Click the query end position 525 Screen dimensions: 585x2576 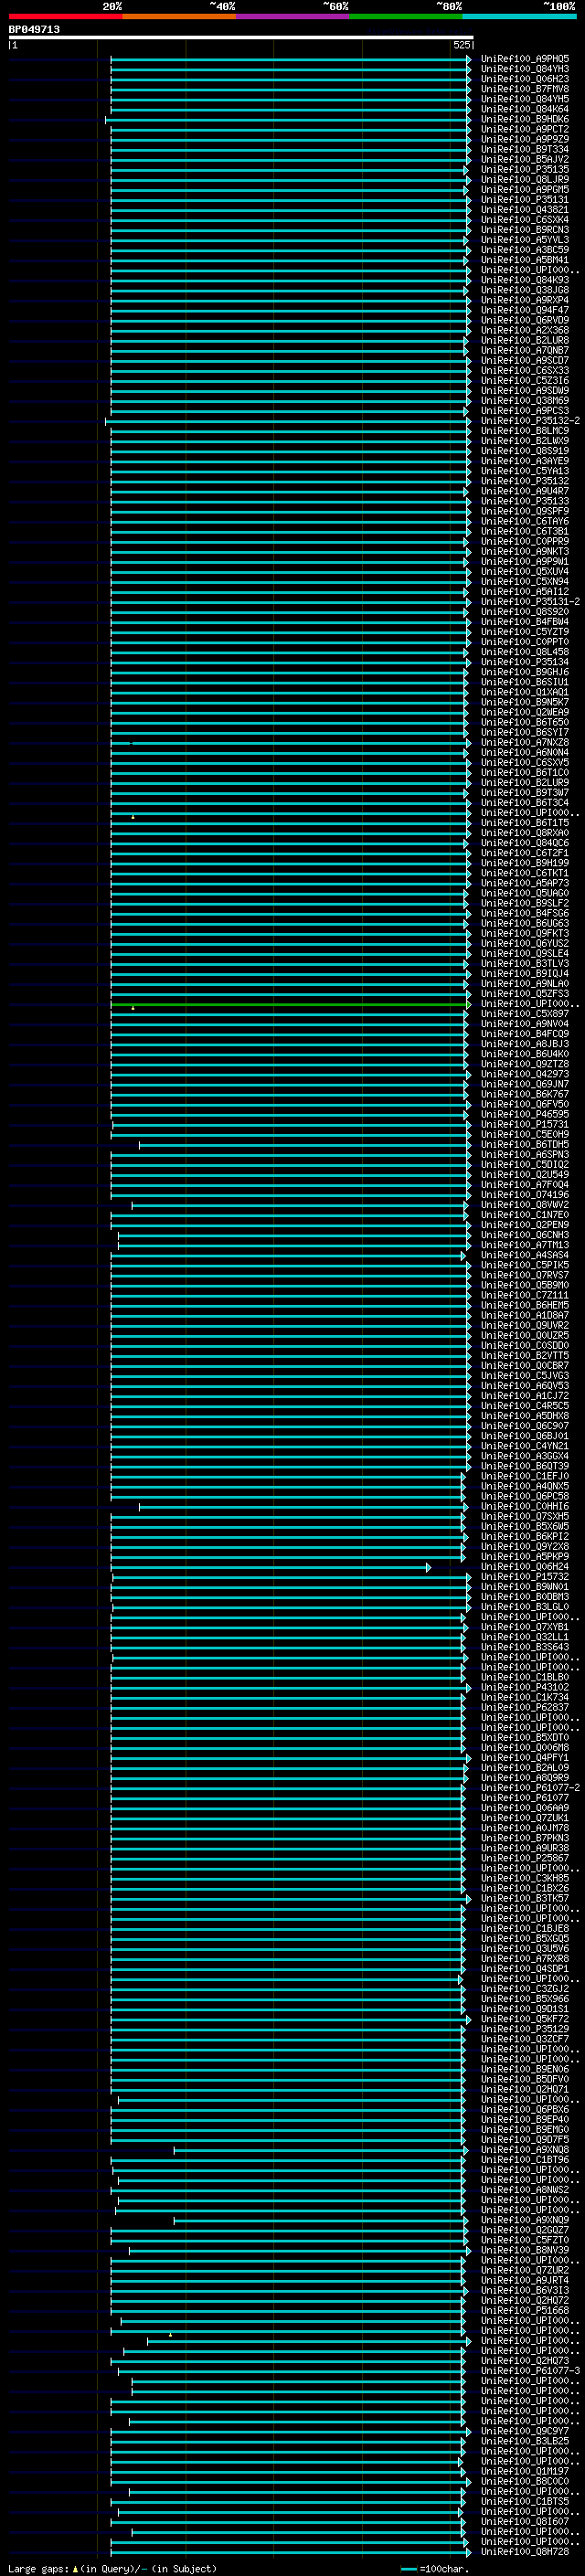click(x=461, y=45)
